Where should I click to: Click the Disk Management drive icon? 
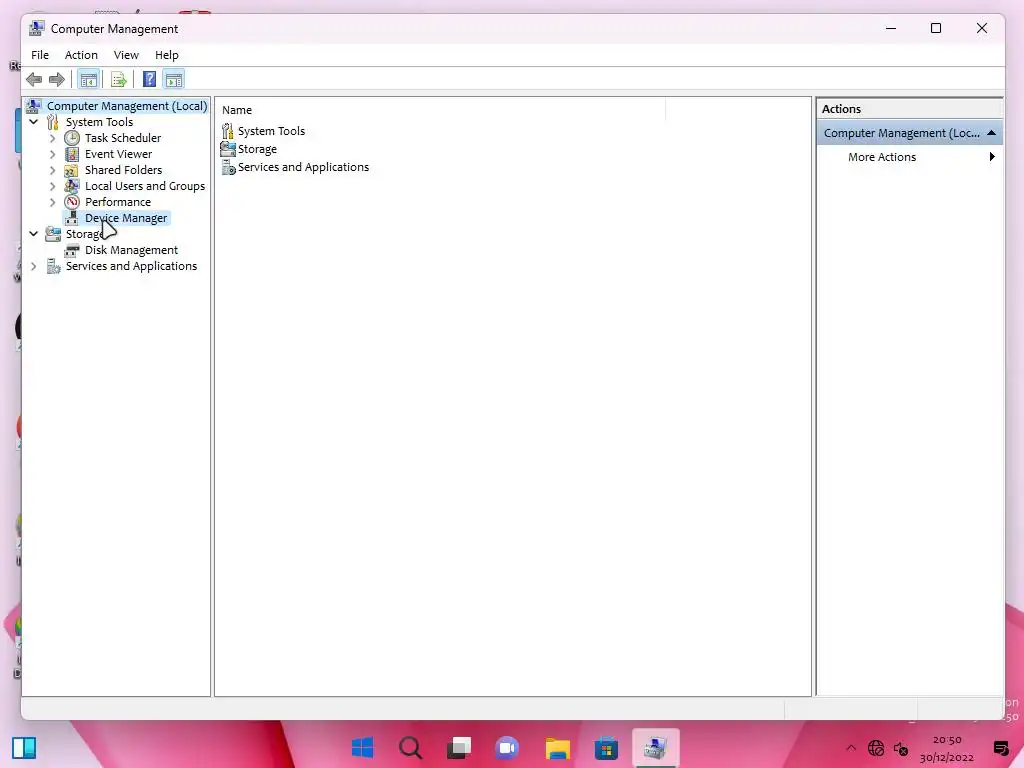pyautogui.click(x=72, y=250)
